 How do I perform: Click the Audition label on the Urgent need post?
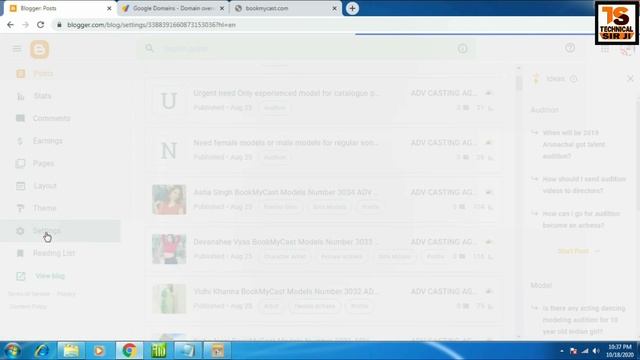274,108
